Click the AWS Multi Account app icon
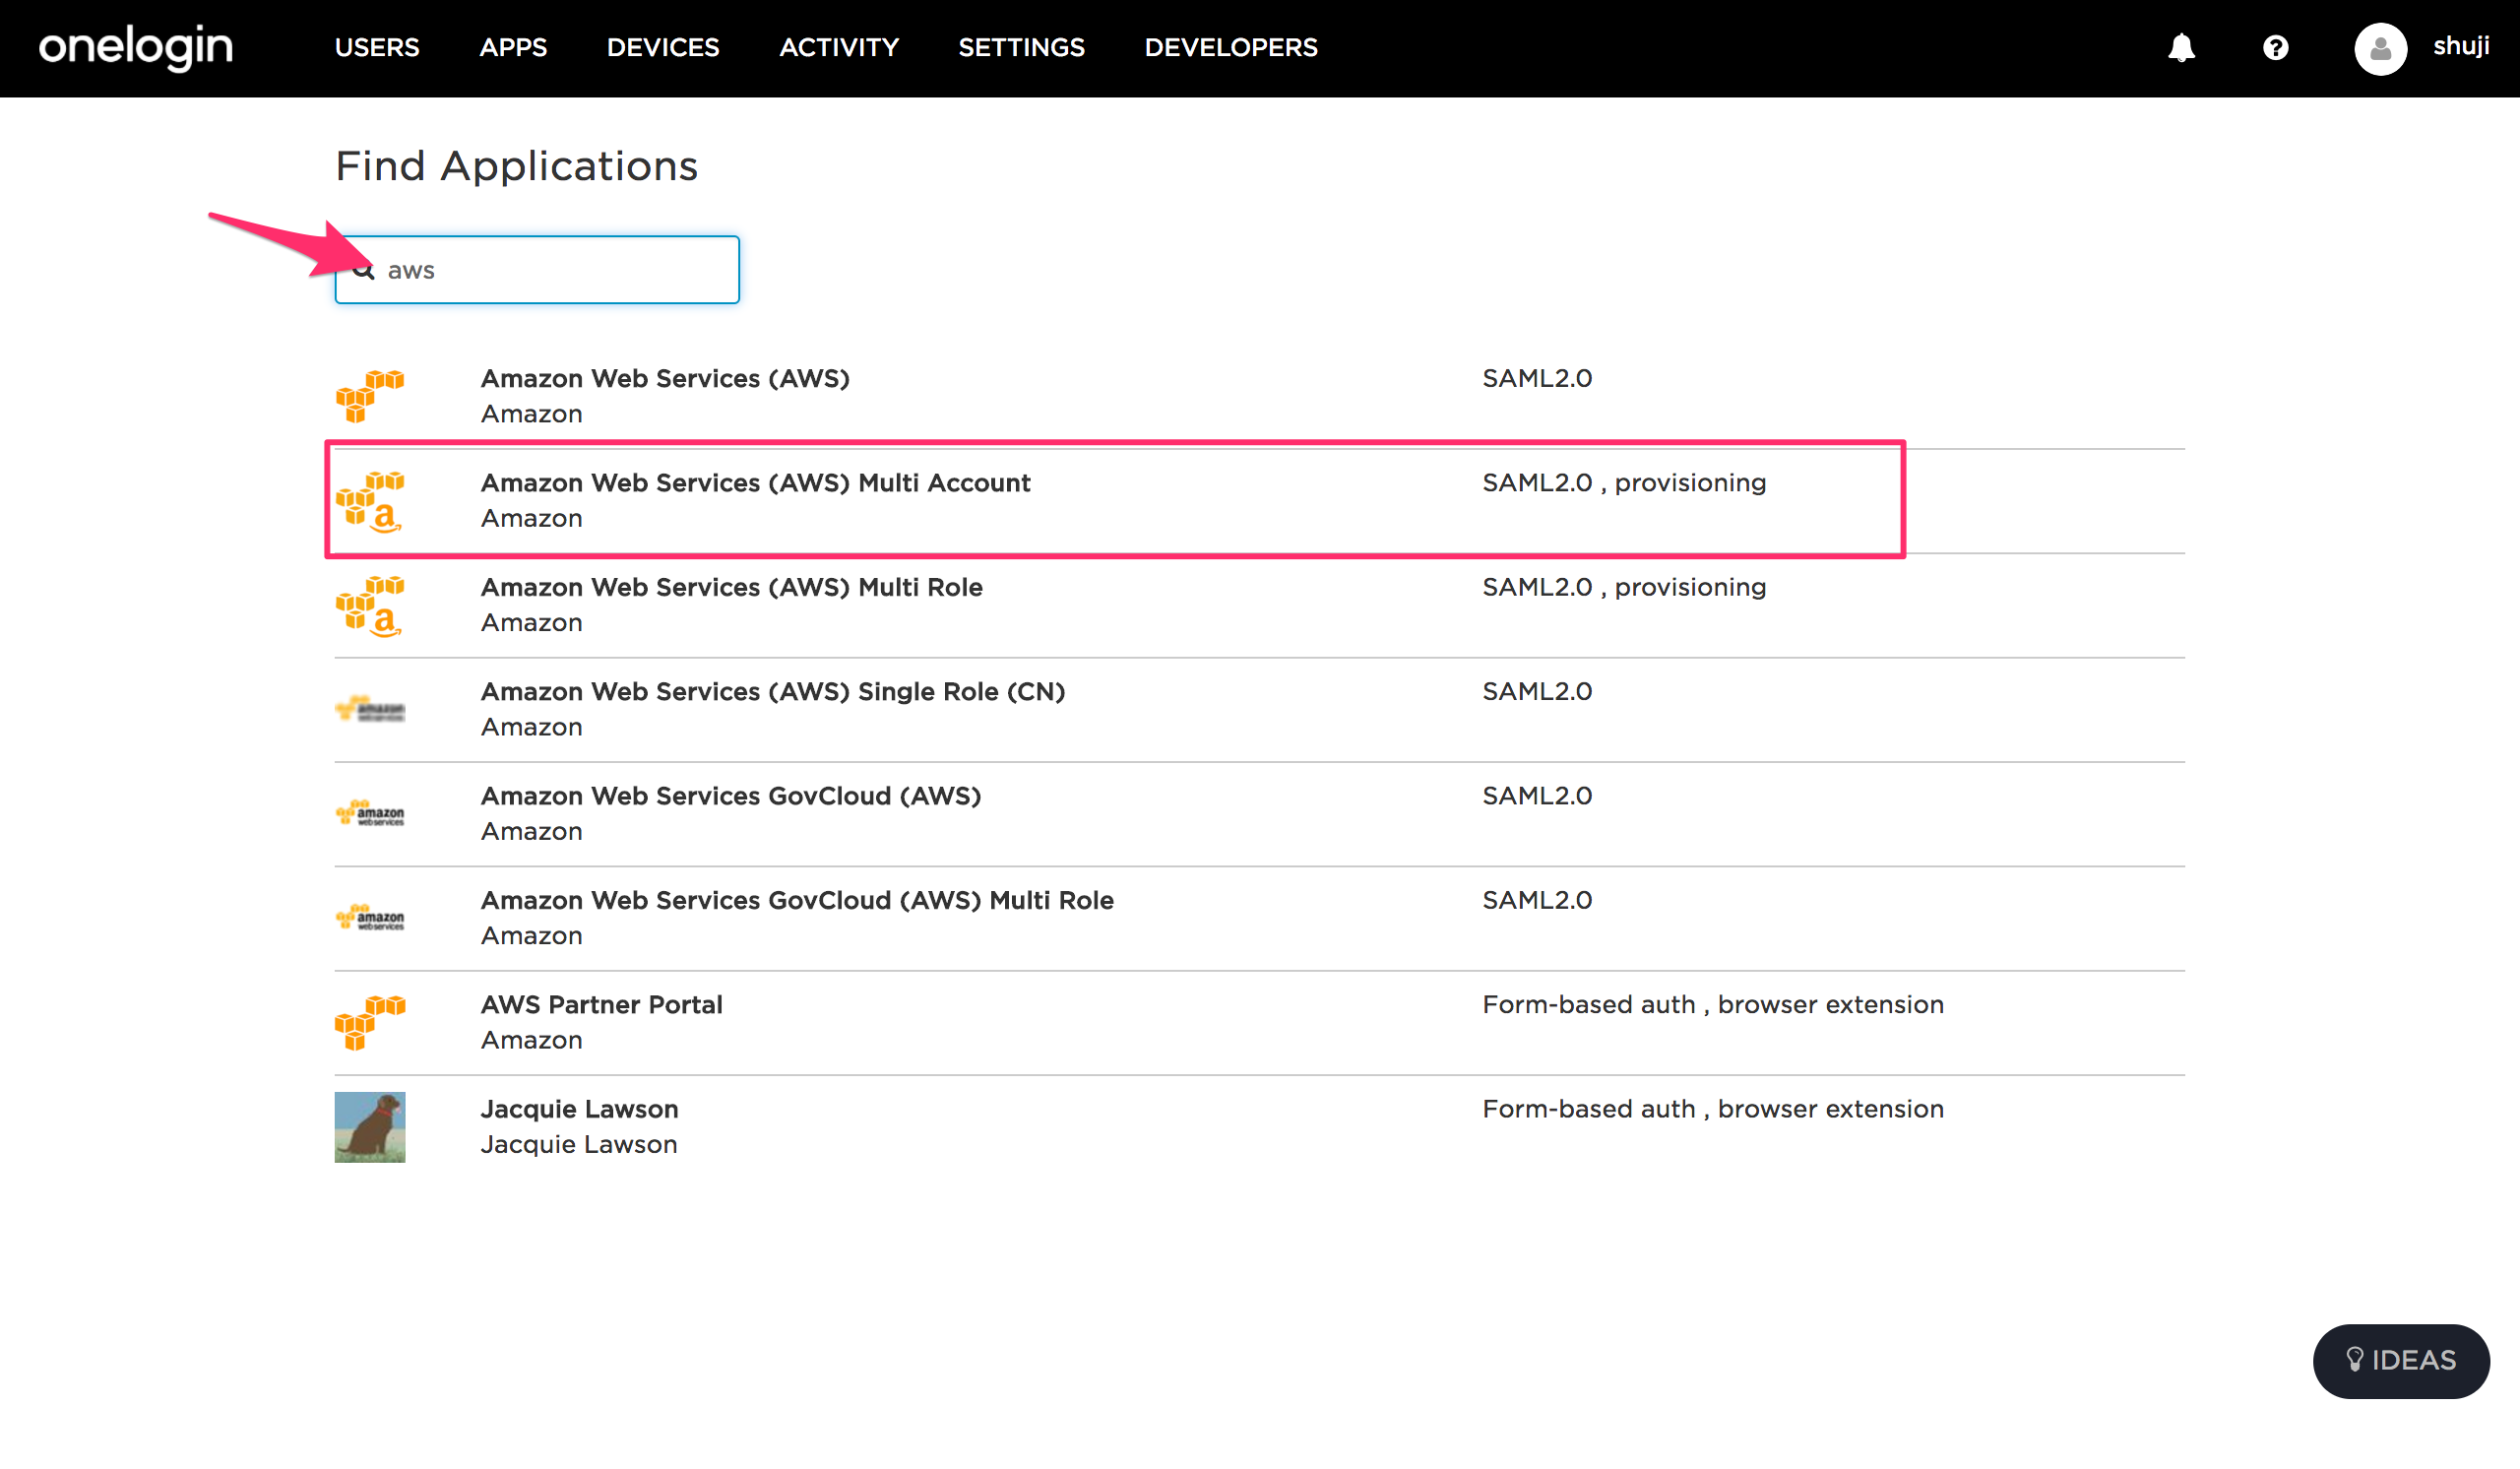 (370, 500)
